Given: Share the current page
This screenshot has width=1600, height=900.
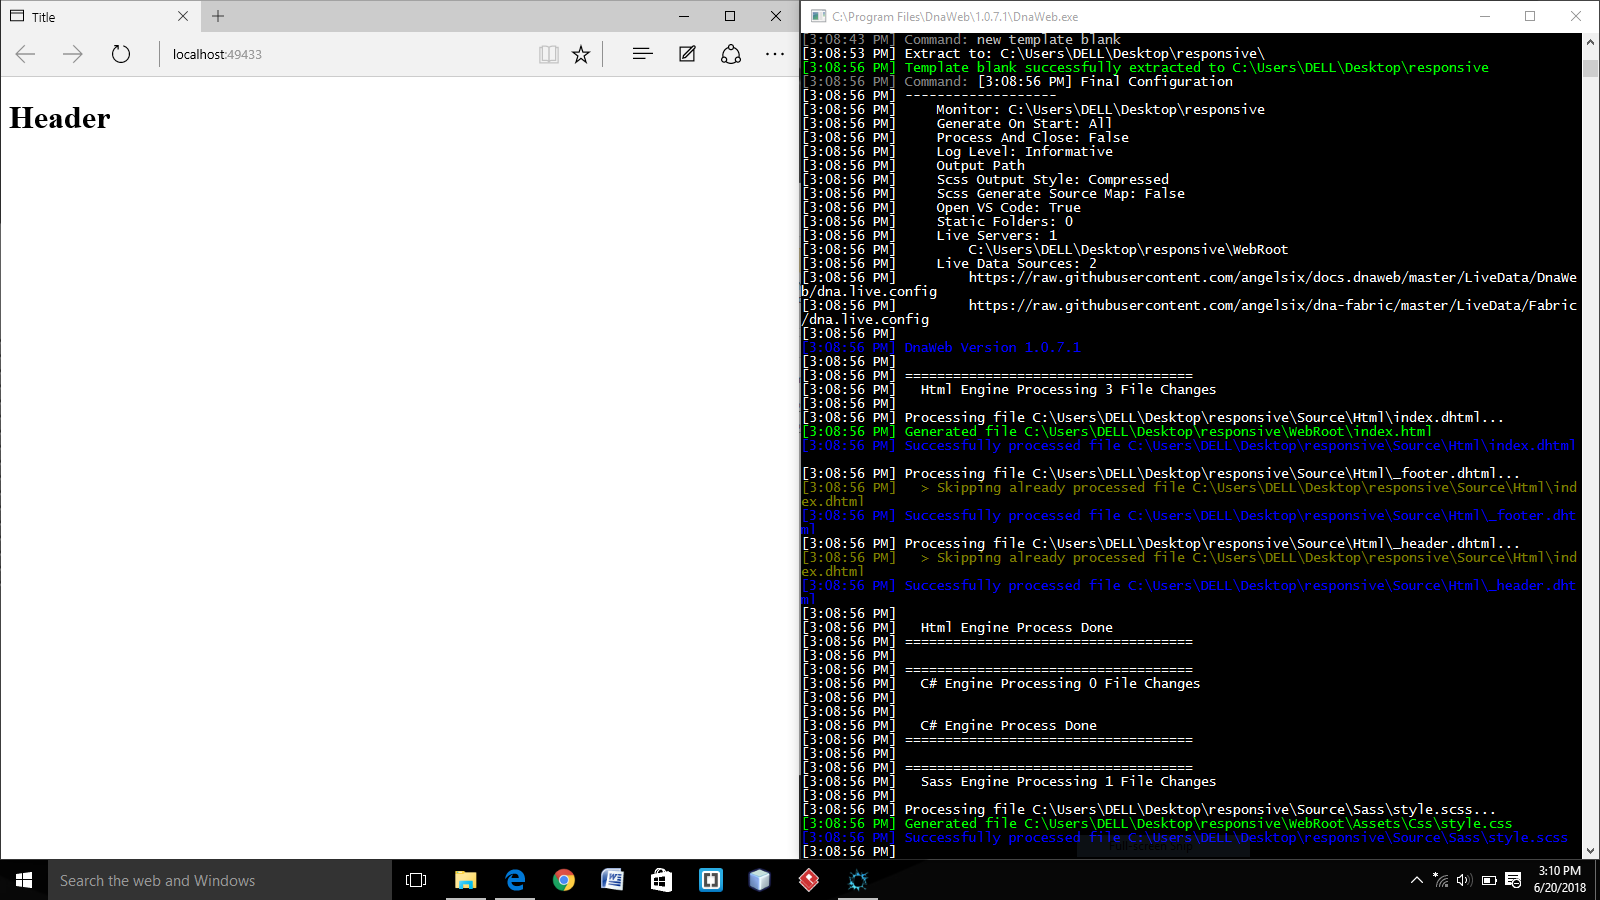Looking at the screenshot, I should 731,54.
